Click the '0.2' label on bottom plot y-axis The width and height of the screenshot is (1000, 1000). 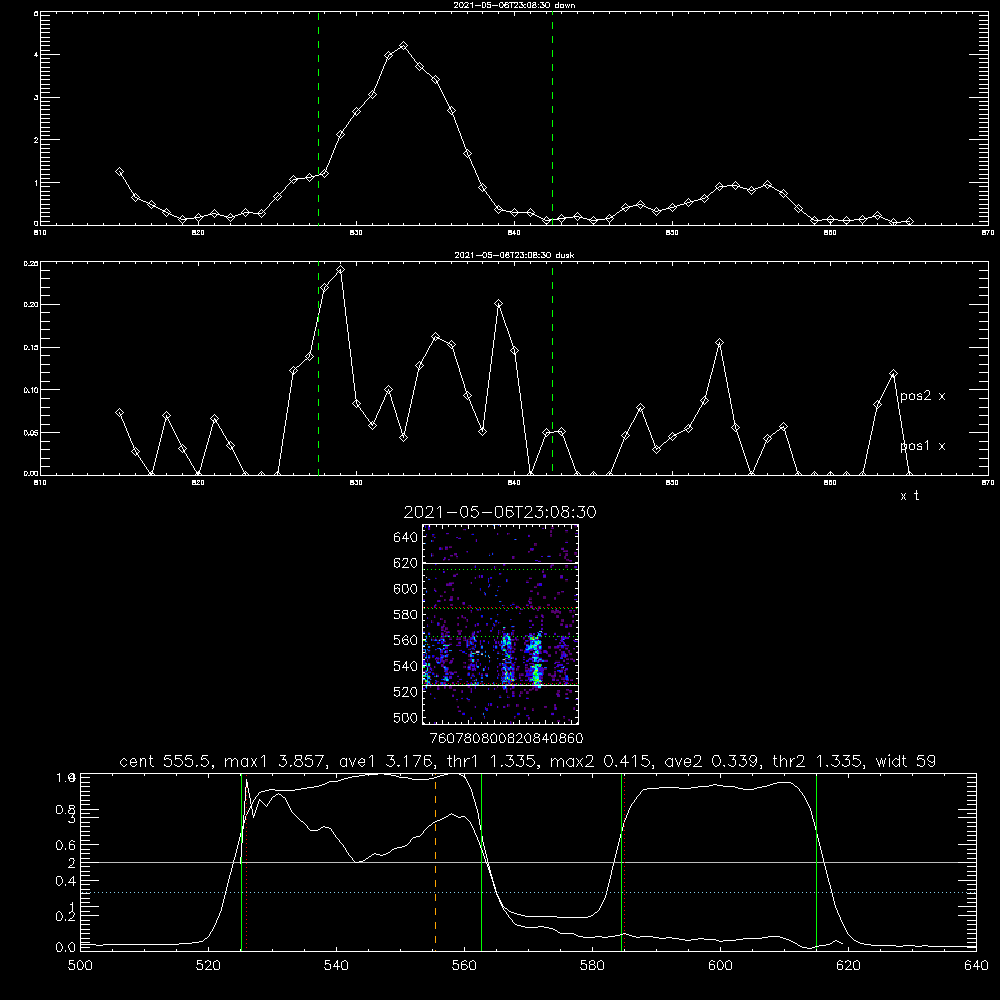pos(66,916)
